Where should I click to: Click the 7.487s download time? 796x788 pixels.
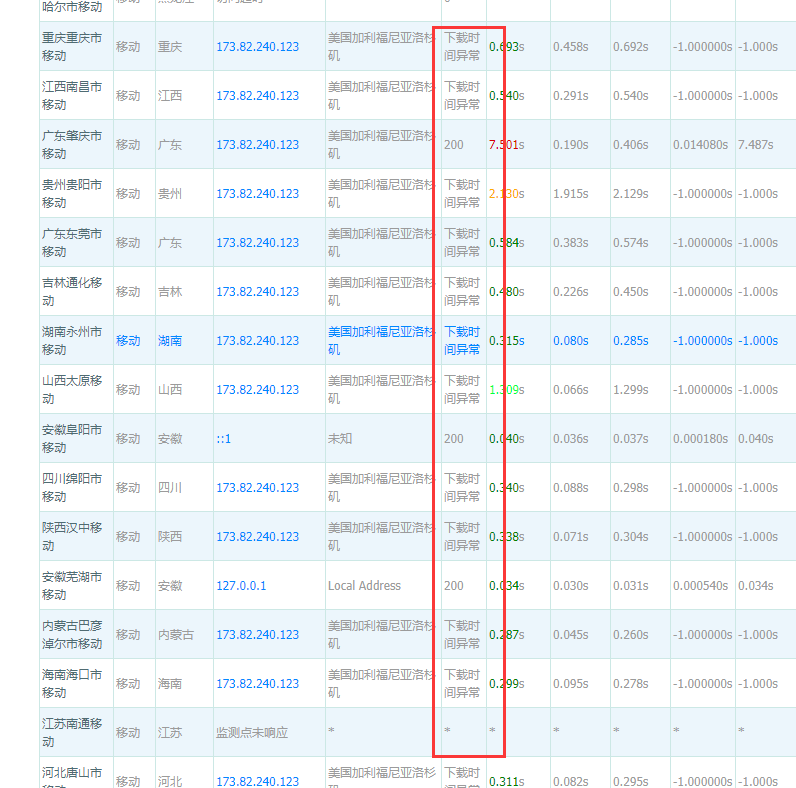click(x=755, y=145)
